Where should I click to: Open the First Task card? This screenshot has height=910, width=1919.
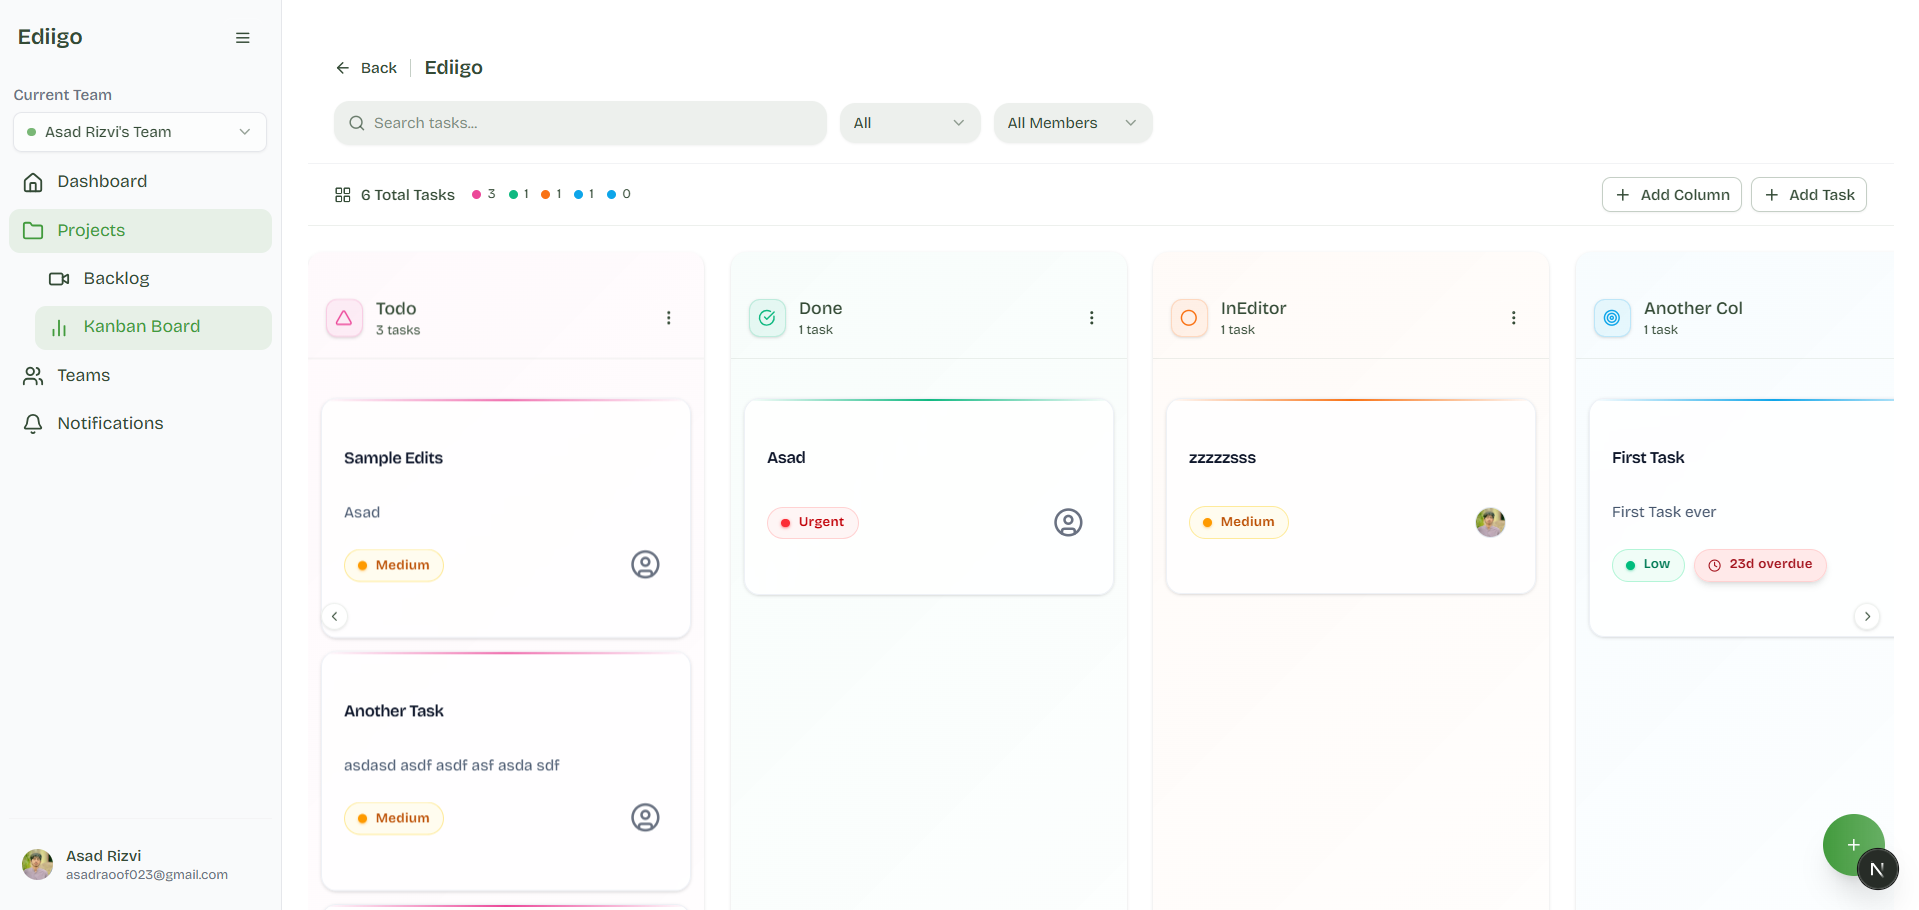(x=1741, y=517)
